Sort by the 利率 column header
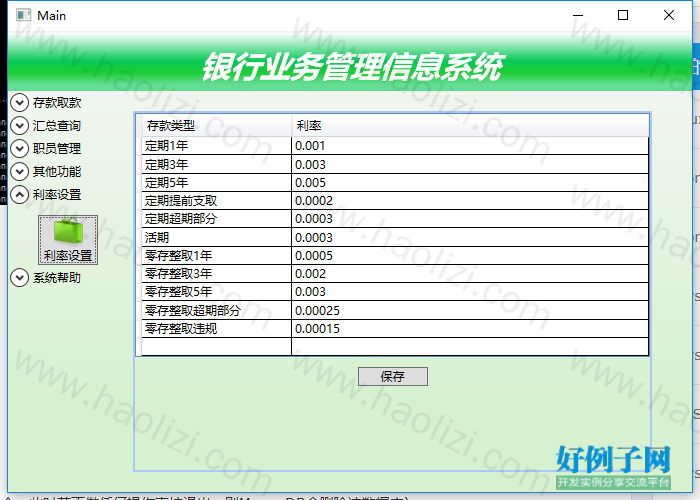 (470, 126)
